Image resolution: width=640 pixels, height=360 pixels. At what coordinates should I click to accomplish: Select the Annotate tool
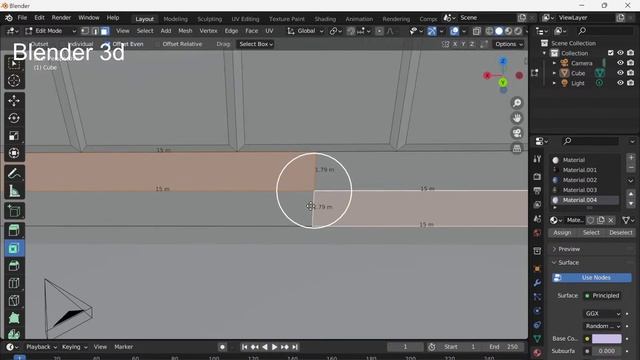click(14, 173)
